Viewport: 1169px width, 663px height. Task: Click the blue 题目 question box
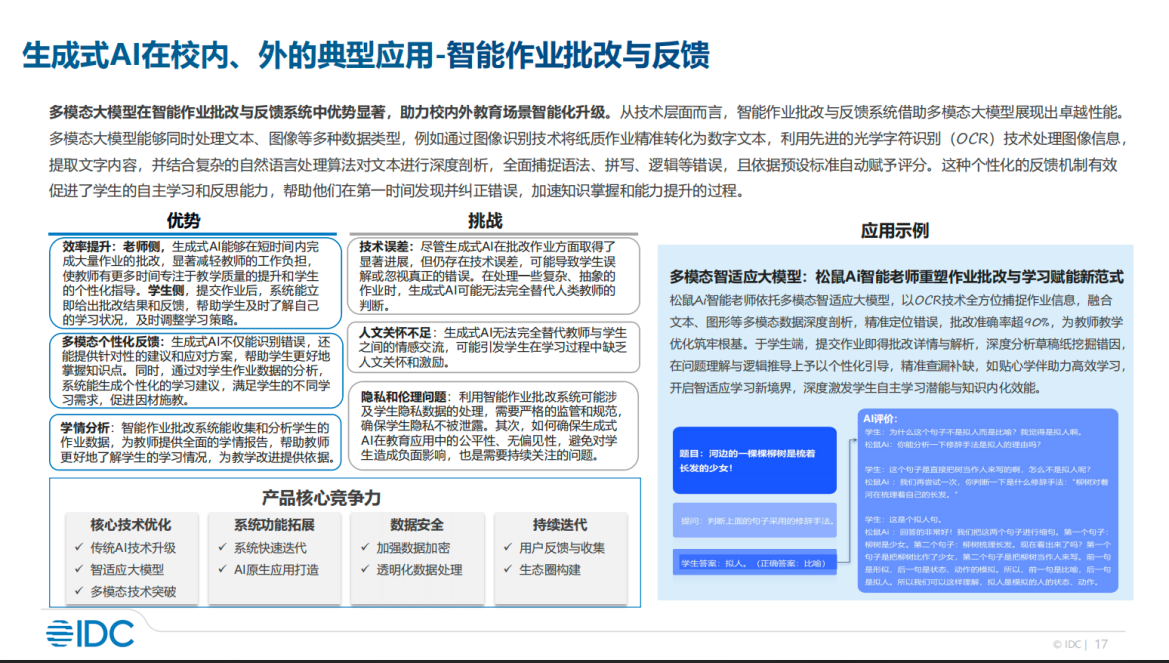pos(754,460)
